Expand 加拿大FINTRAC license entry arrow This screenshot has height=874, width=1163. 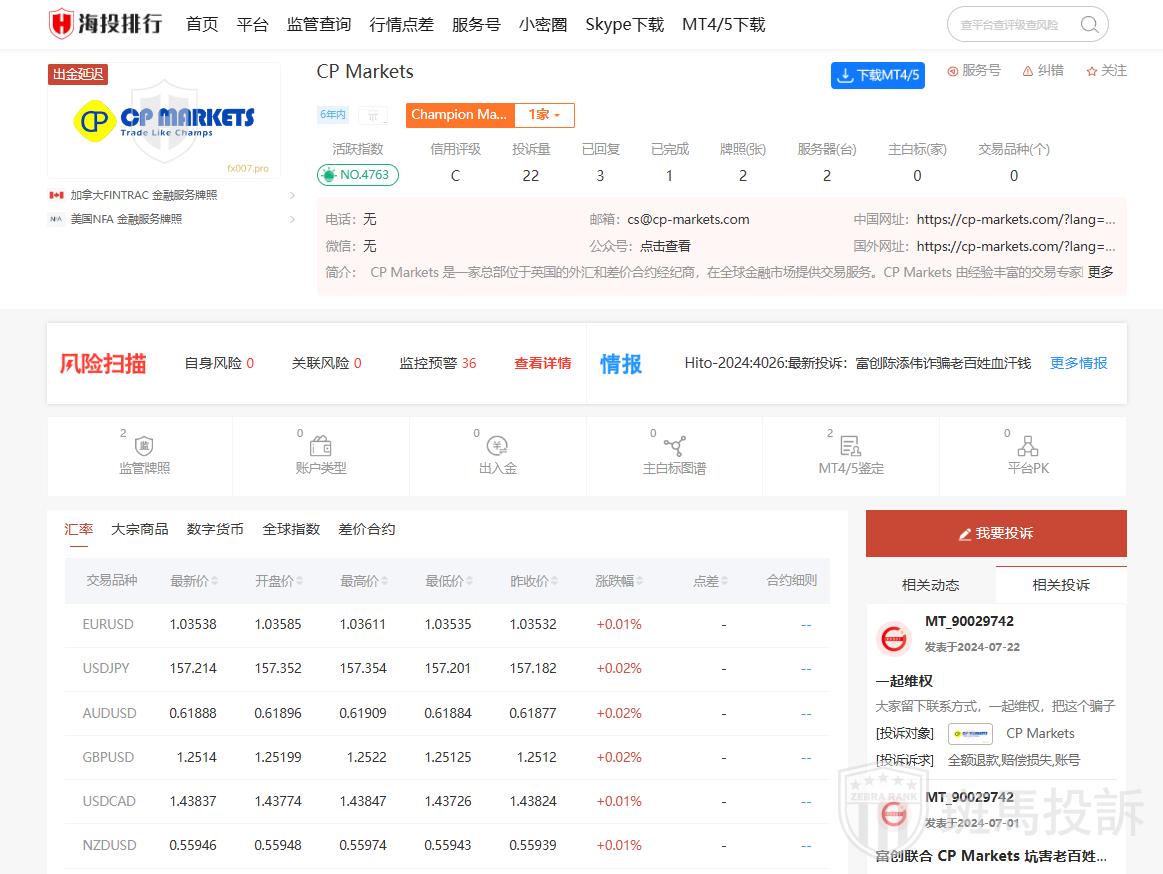292,195
